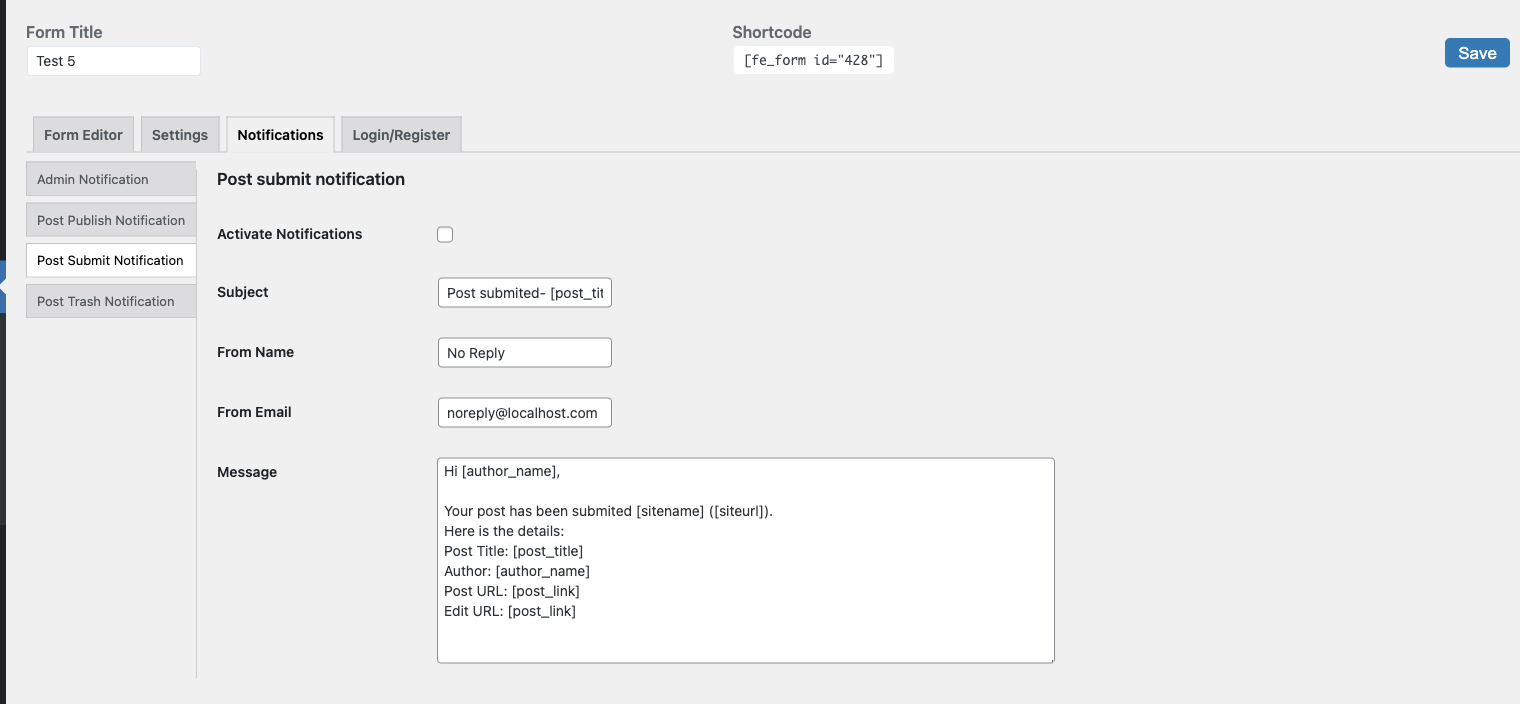
Task: Open the Admin Notification section
Action: [111, 179]
